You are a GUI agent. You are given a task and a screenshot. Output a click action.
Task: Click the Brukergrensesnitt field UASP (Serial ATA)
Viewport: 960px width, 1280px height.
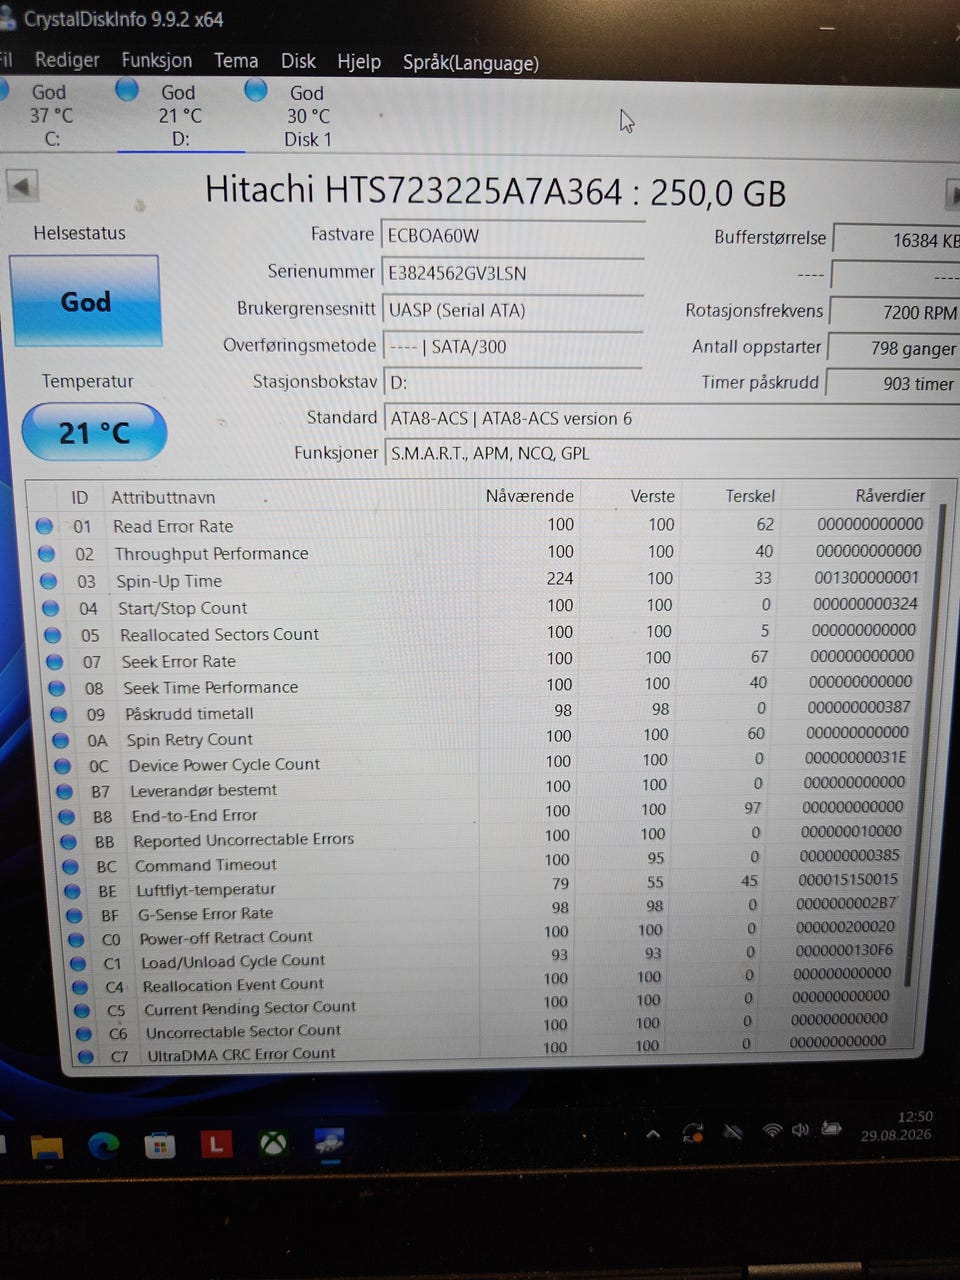[513, 310]
